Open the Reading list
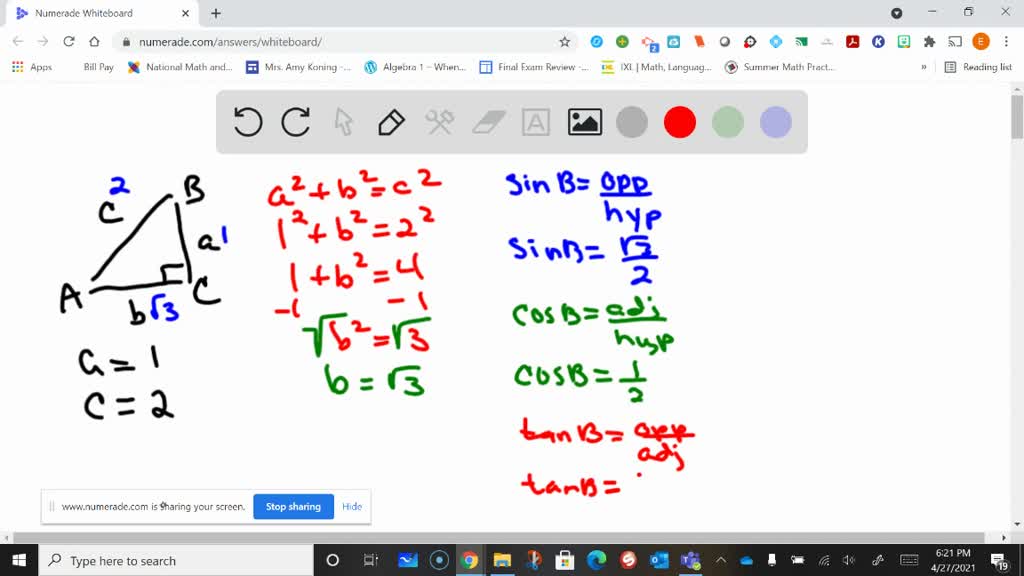The height and width of the screenshot is (576, 1024). point(980,66)
